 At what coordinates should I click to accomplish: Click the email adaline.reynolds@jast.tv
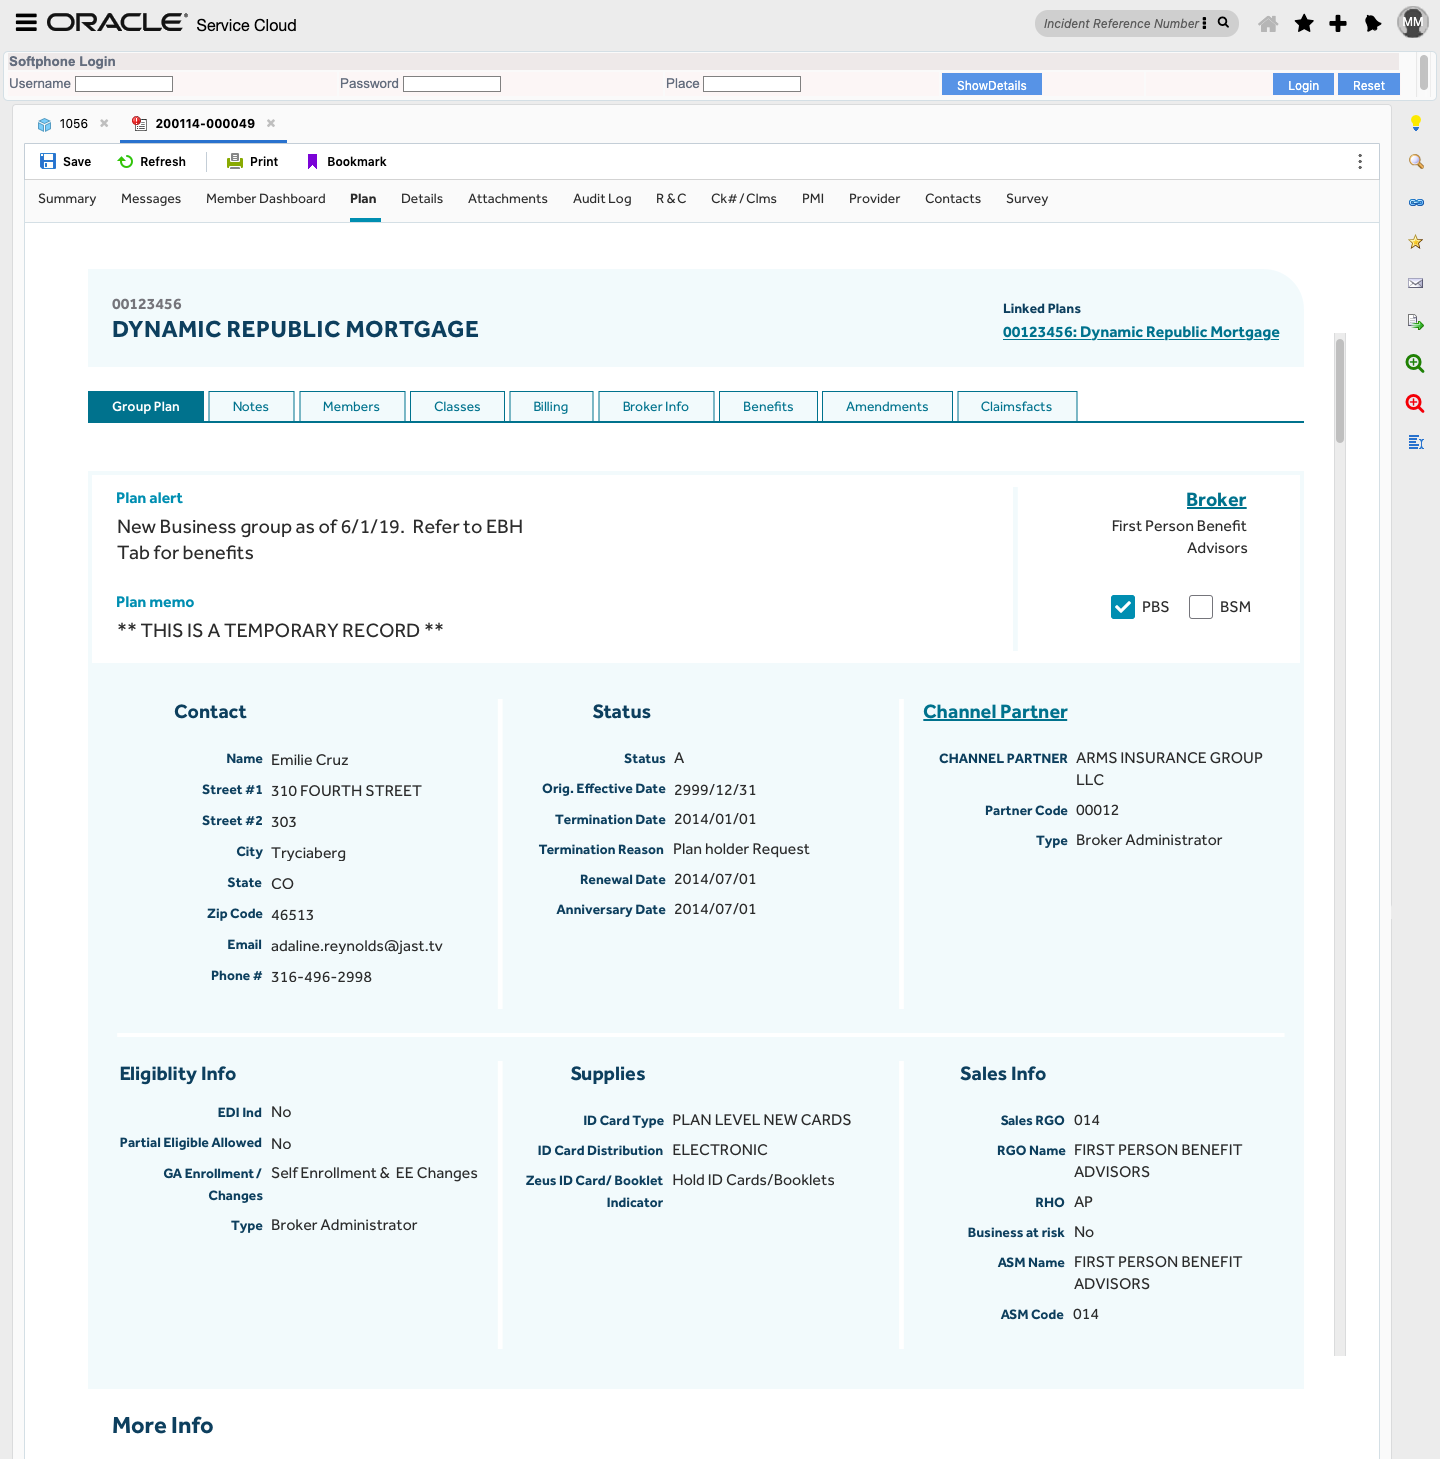click(357, 946)
